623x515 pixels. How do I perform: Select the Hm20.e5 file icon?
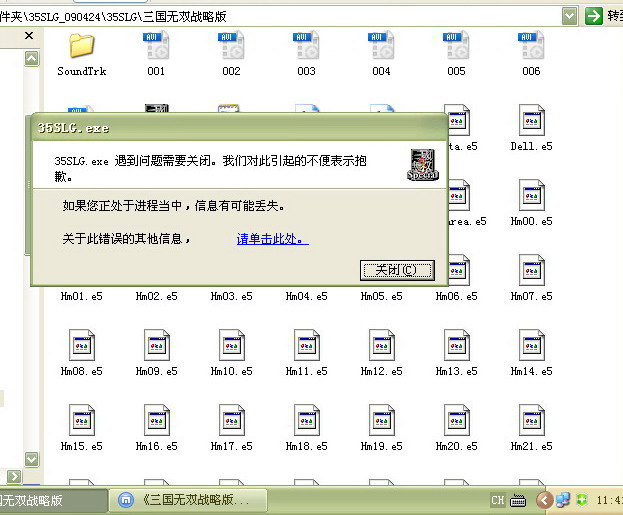pyautogui.click(x=457, y=420)
